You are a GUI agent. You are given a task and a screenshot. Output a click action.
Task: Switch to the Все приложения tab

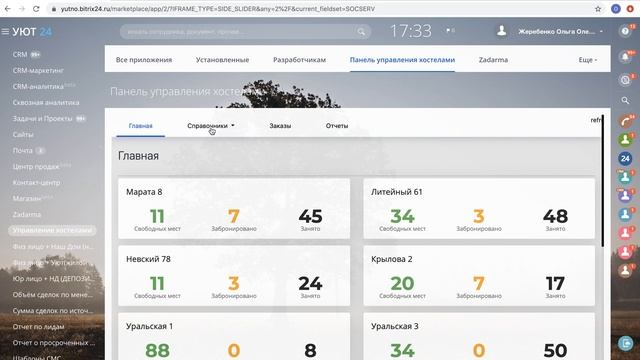[144, 60]
